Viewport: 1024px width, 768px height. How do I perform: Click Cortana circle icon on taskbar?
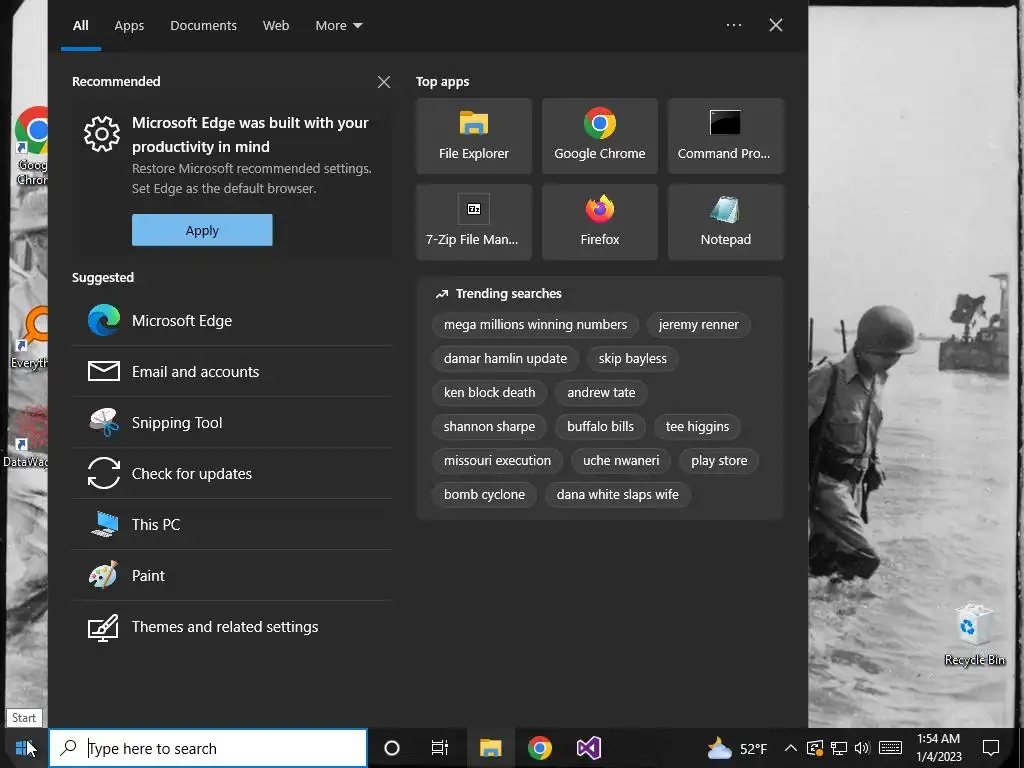tap(392, 748)
